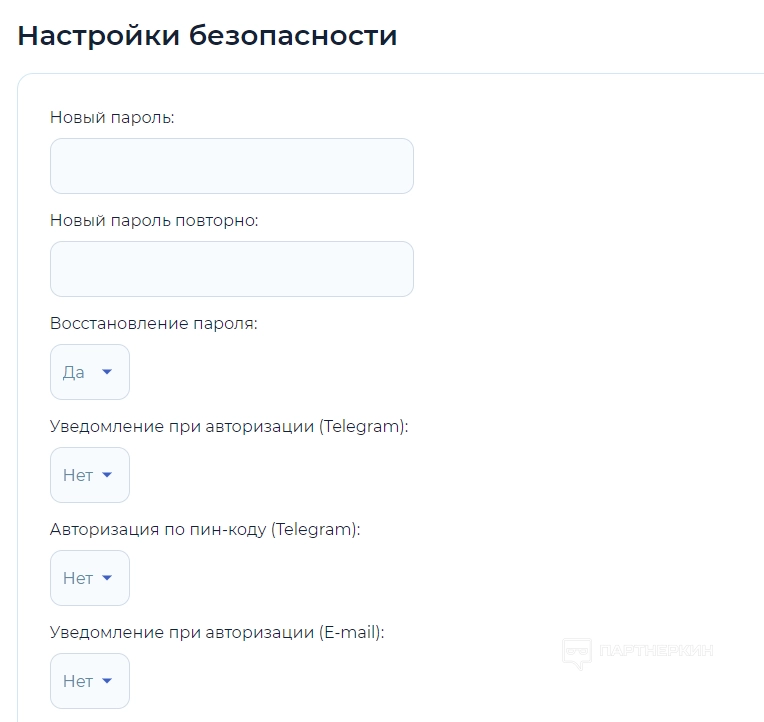
Task: Click the arrow icon in Уведомление при авторизации (Telegram) dropdown
Action: tap(108, 475)
